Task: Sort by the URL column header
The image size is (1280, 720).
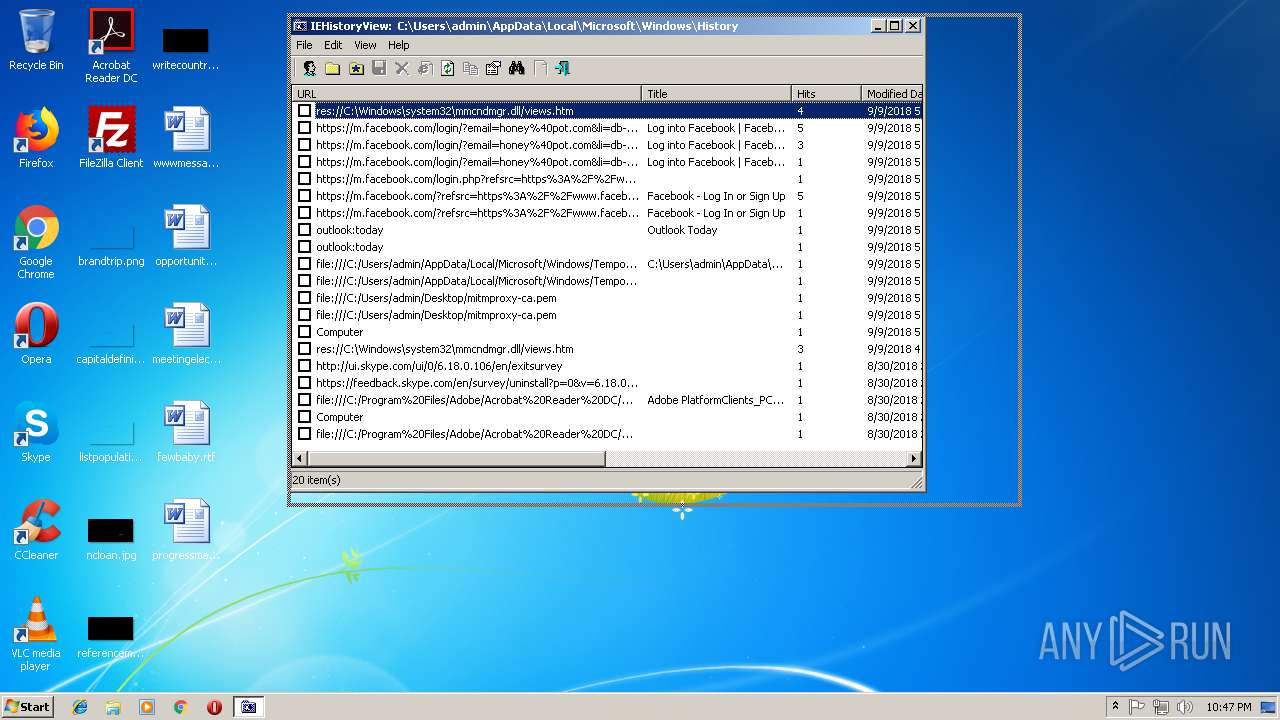Action: (467, 94)
